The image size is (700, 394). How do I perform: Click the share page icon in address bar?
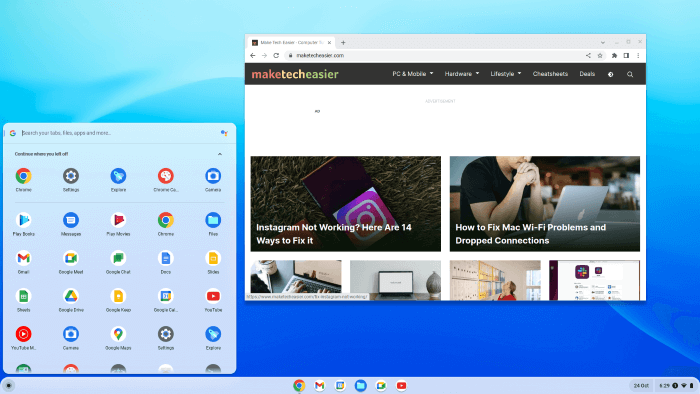click(x=588, y=55)
